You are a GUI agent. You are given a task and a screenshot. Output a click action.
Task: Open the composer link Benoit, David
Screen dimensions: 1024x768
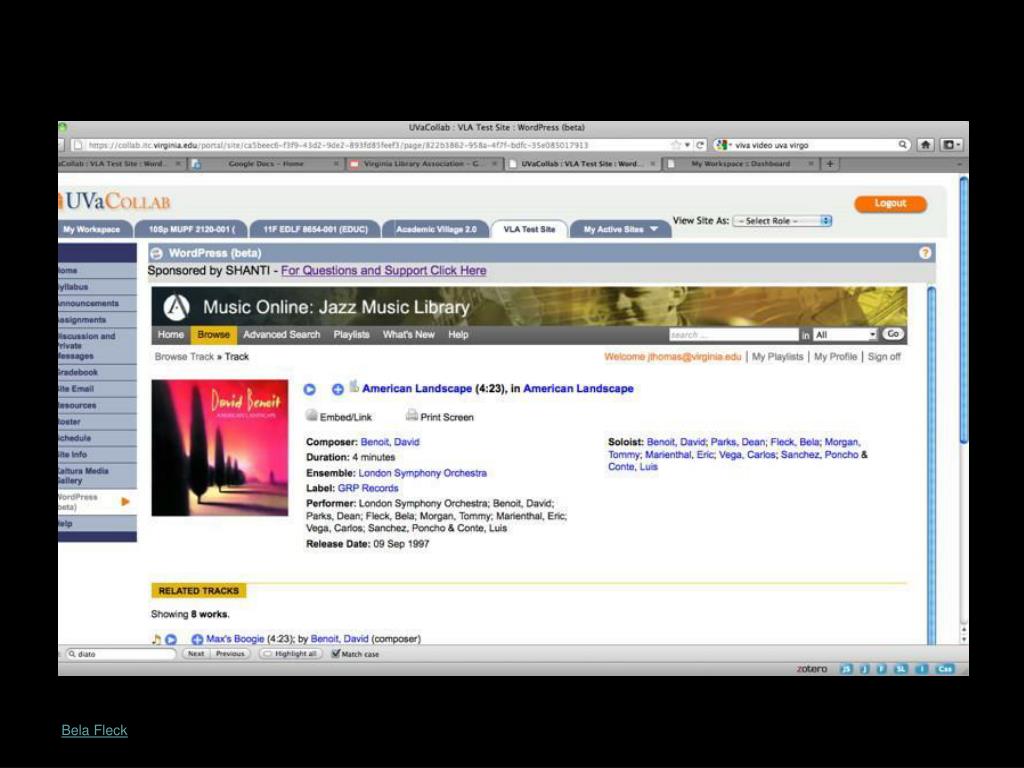[x=390, y=442]
